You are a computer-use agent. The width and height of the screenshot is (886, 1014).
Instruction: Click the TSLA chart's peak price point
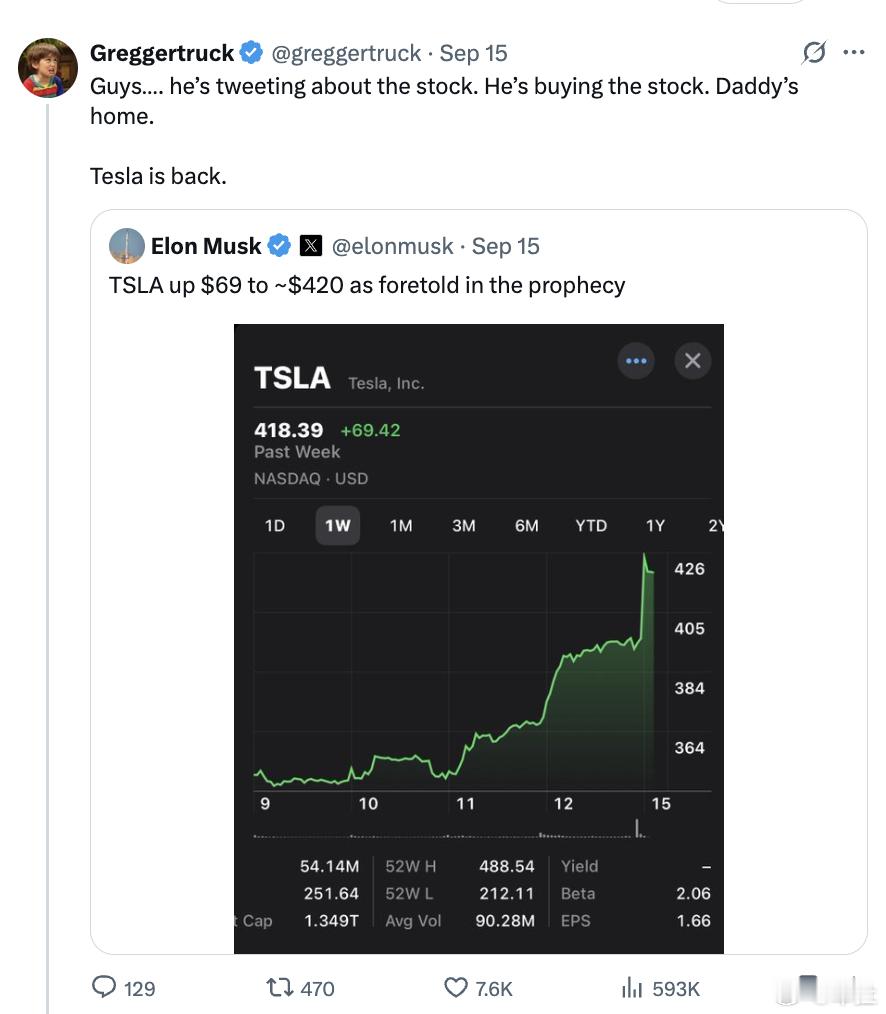click(x=644, y=554)
